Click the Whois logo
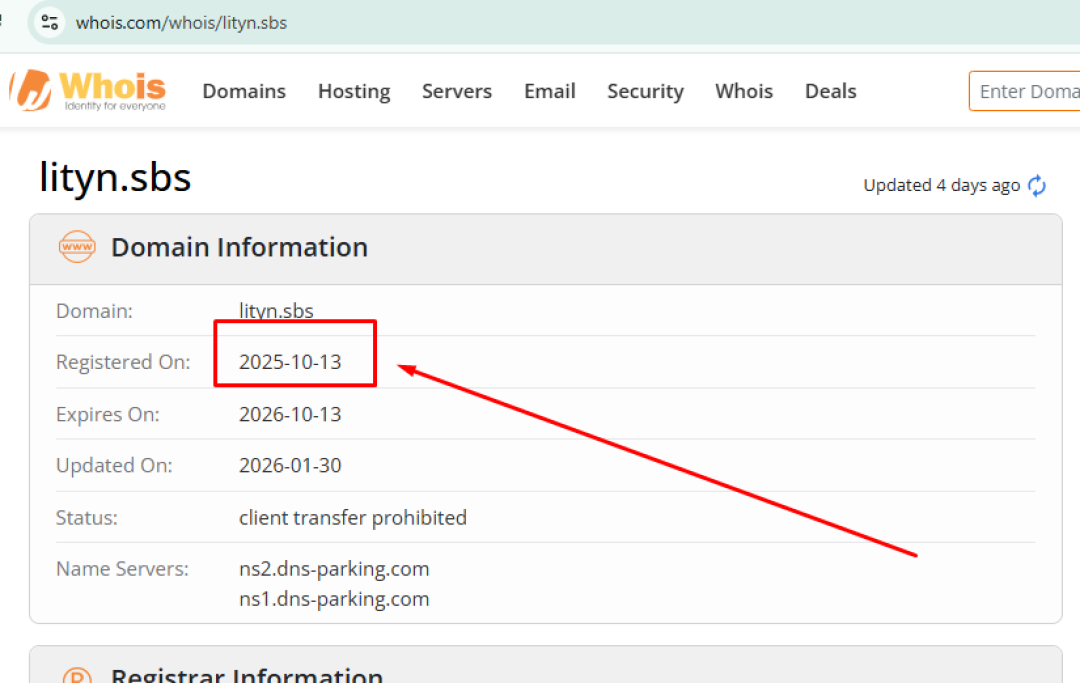The width and height of the screenshot is (1080, 683). pos(89,90)
